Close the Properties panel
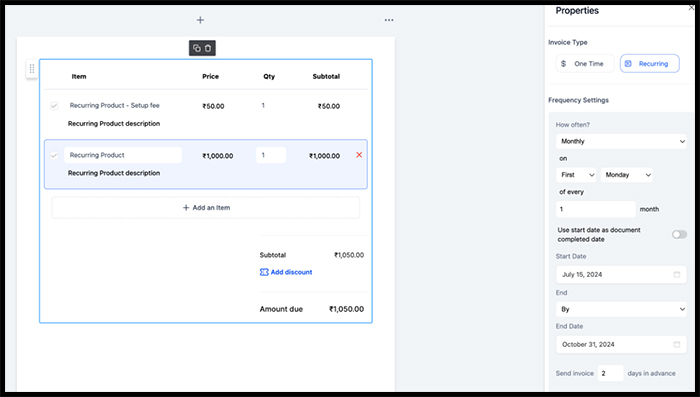This screenshot has height=397, width=700. (x=692, y=8)
